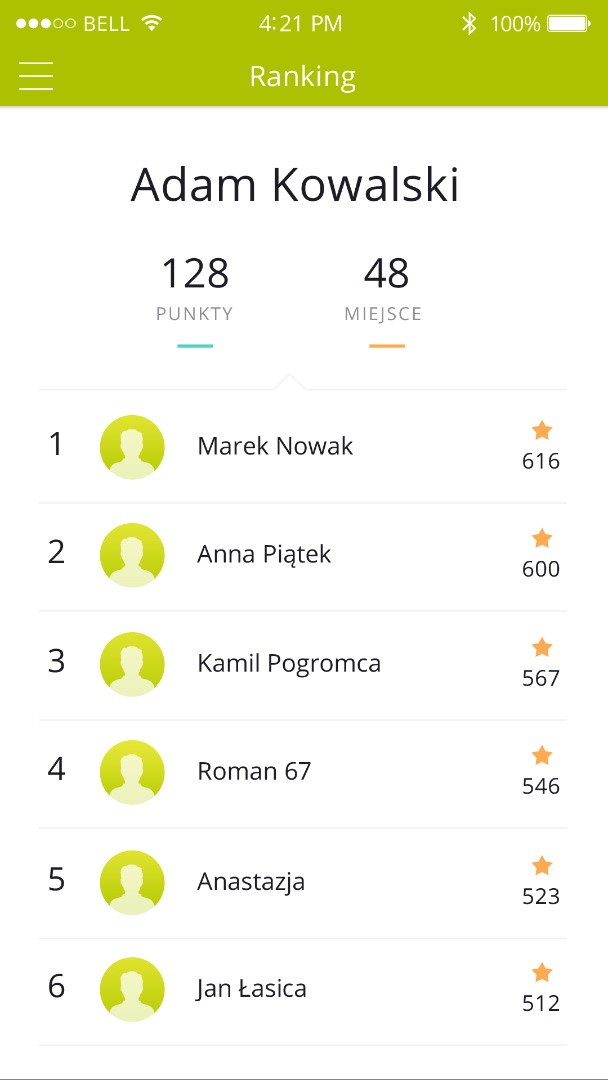Tap the star above 546 points

click(541, 756)
